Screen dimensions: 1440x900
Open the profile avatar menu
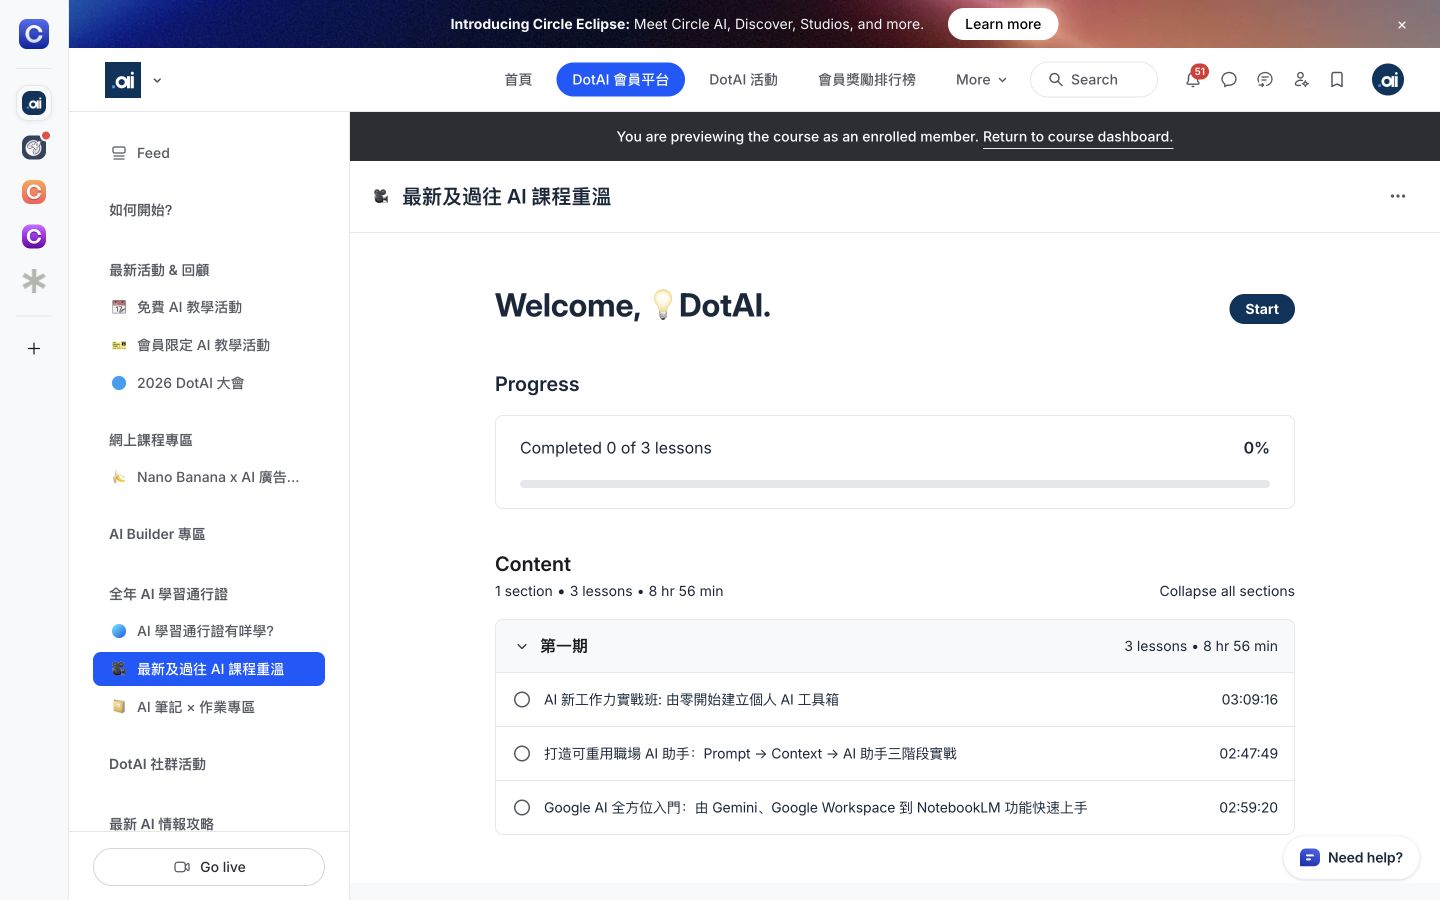point(1388,80)
